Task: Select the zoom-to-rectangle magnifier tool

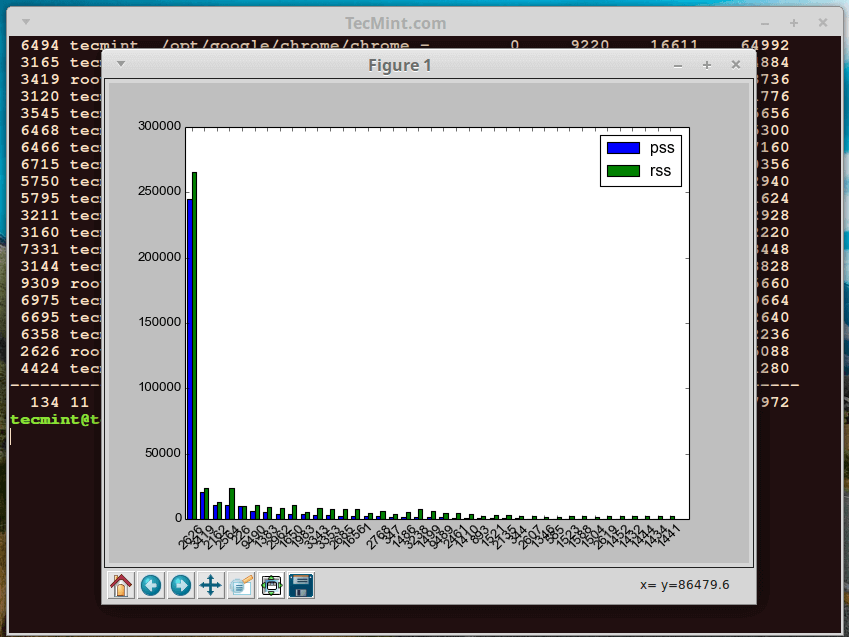Action: tap(241, 585)
